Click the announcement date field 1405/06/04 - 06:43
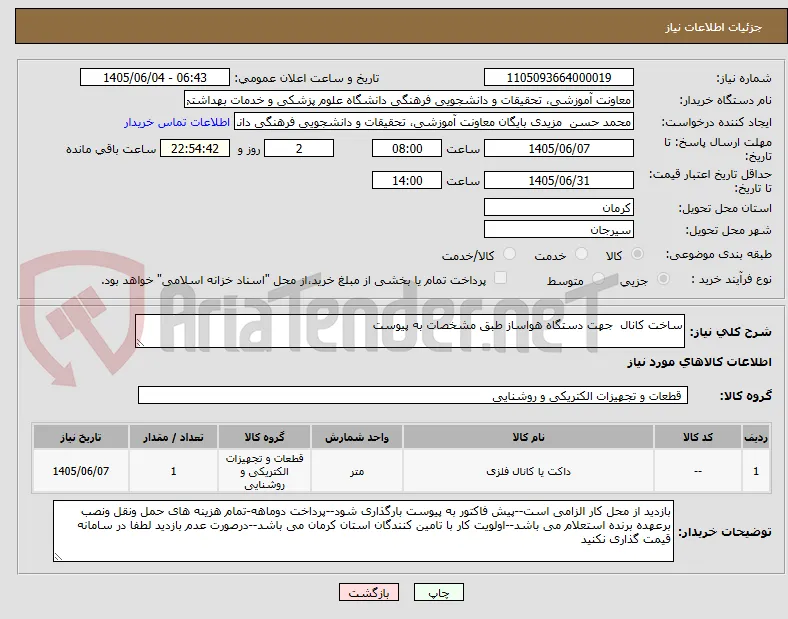Screen dimensions: 788x619 (155, 78)
